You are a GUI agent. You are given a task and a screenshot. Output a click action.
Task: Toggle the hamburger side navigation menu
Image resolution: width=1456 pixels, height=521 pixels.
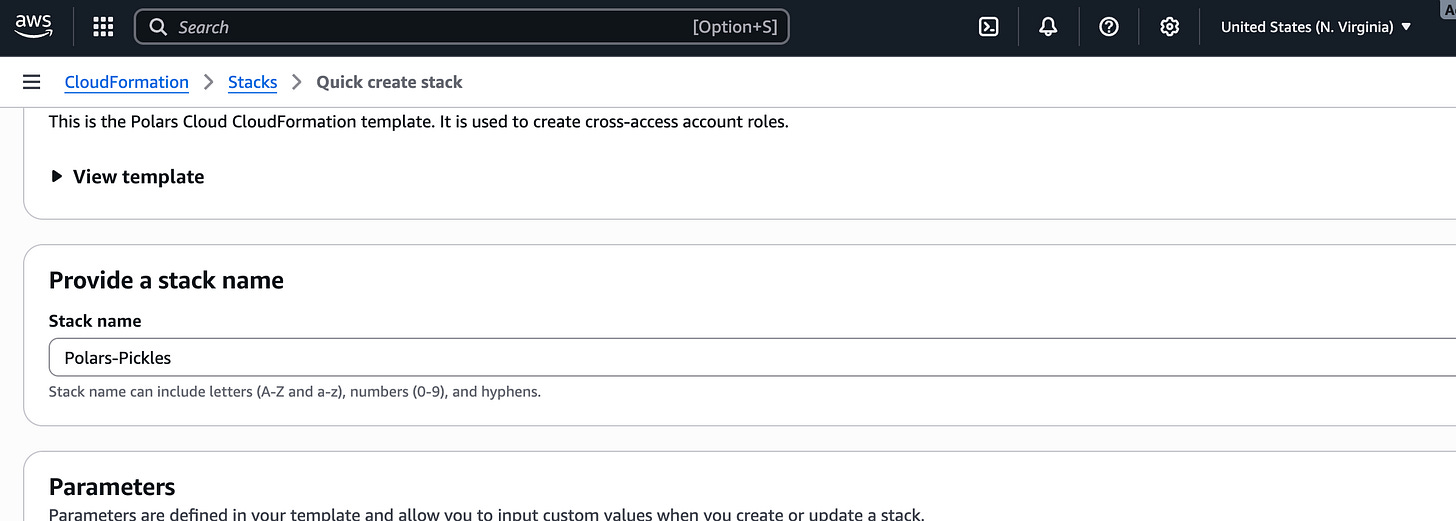(x=31, y=82)
